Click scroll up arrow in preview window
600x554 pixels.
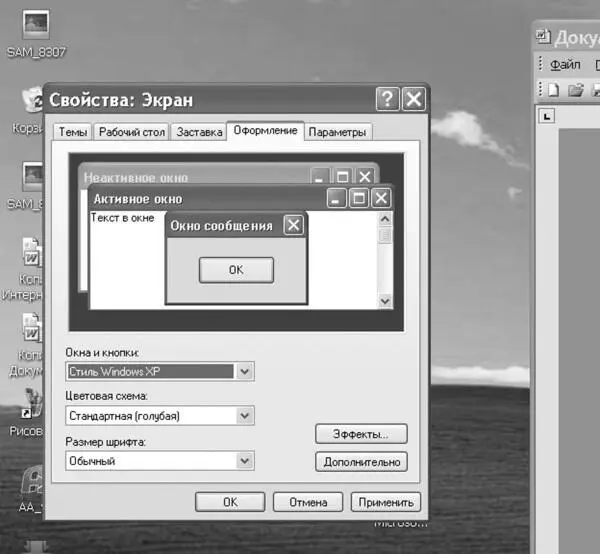[385, 219]
